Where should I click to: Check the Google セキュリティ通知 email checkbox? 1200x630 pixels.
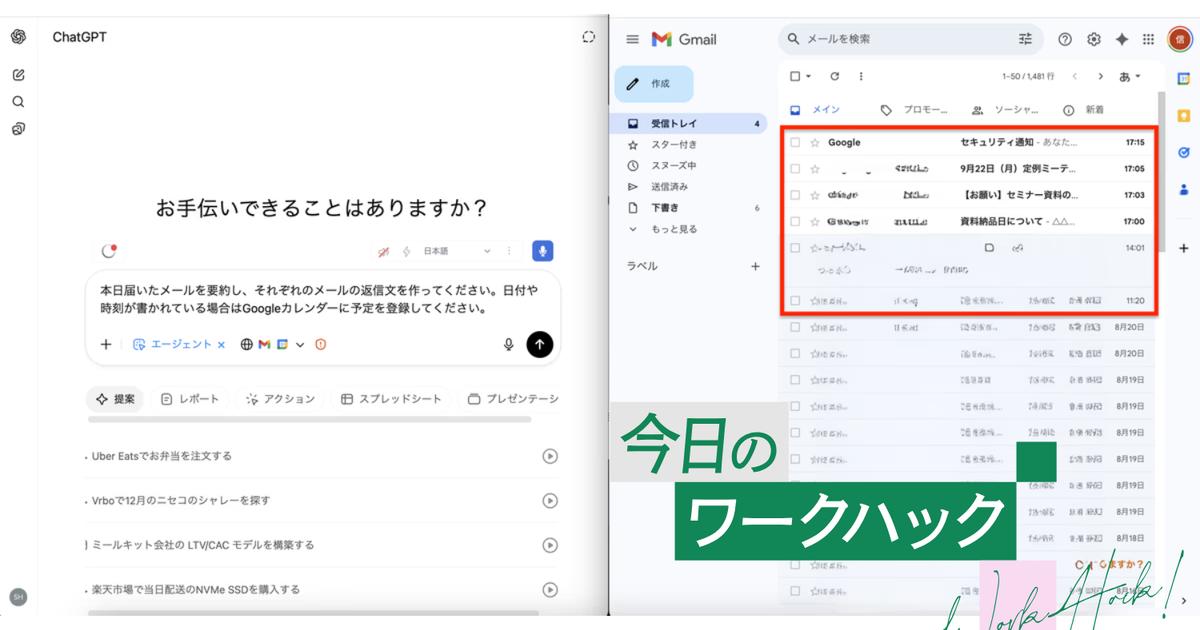pyautogui.click(x=795, y=143)
